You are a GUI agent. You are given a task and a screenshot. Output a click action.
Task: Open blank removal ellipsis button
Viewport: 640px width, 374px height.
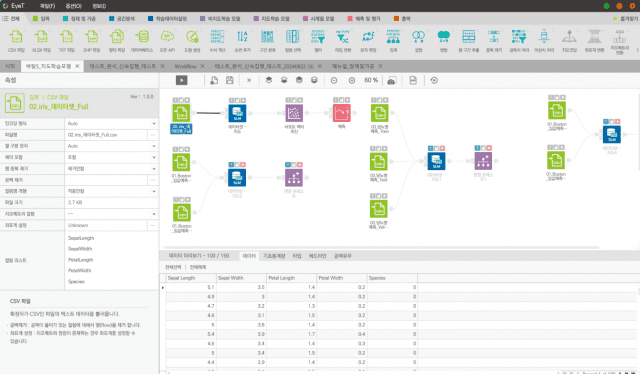click(153, 180)
